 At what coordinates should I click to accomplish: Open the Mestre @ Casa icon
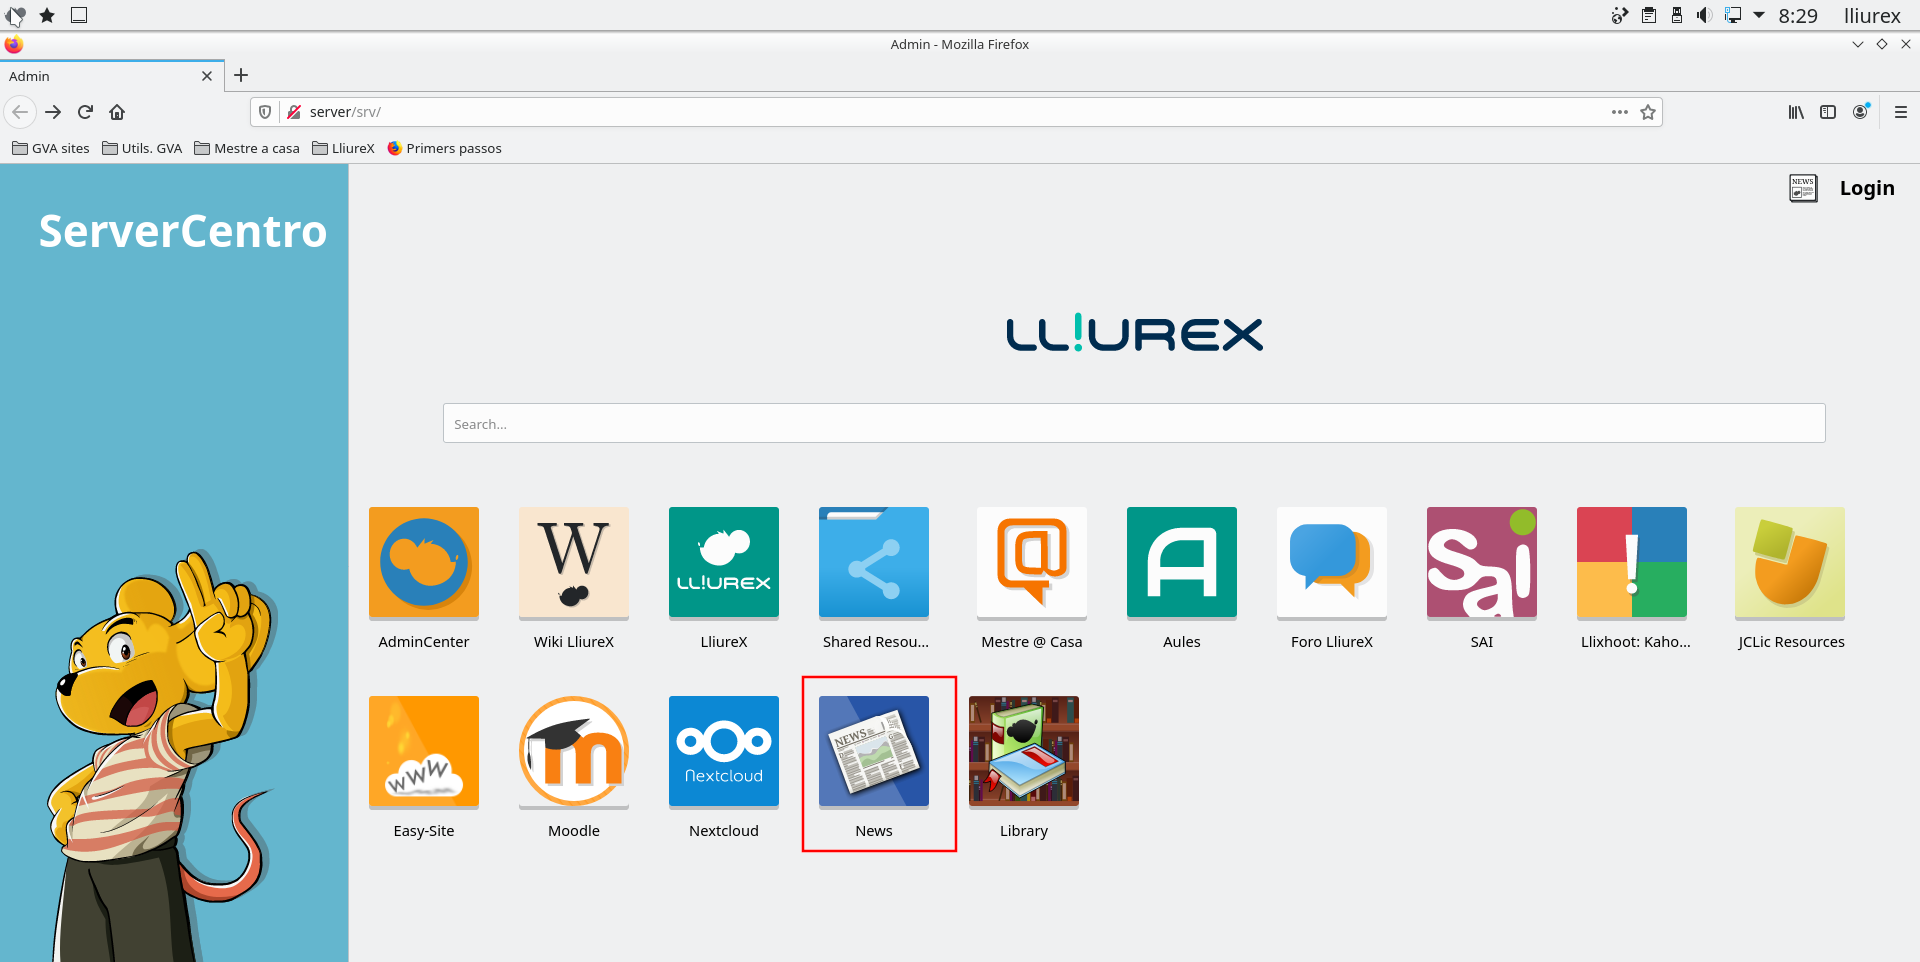pos(1031,562)
